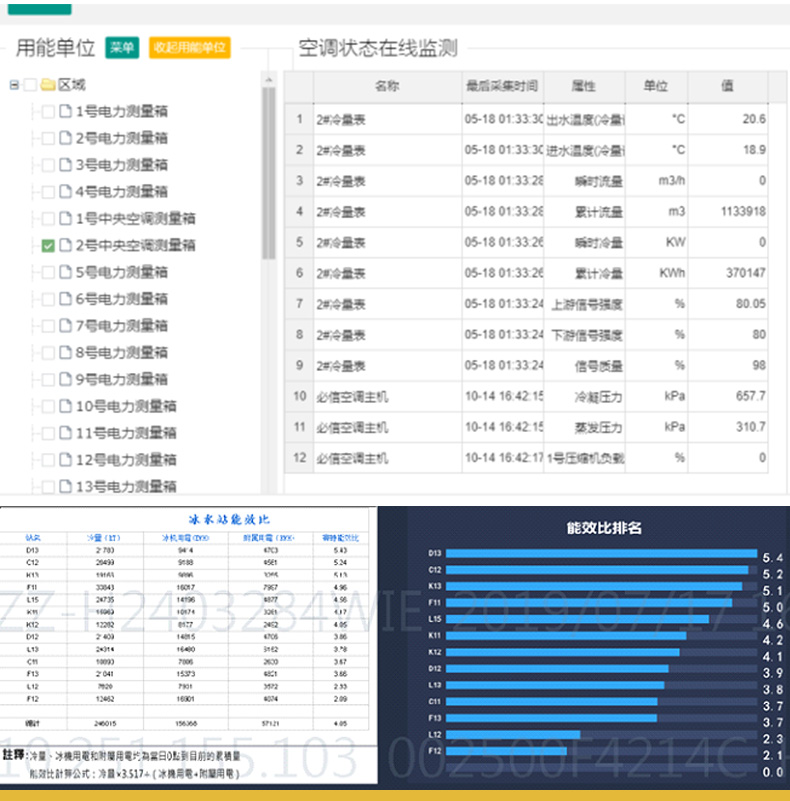This screenshot has height=801, width=790.
Task: Check the 1号电力测量箱 checkbox
Action: click(48, 111)
